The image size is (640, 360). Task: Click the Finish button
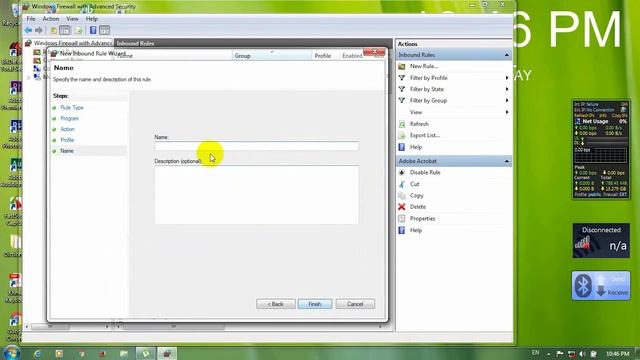point(315,304)
